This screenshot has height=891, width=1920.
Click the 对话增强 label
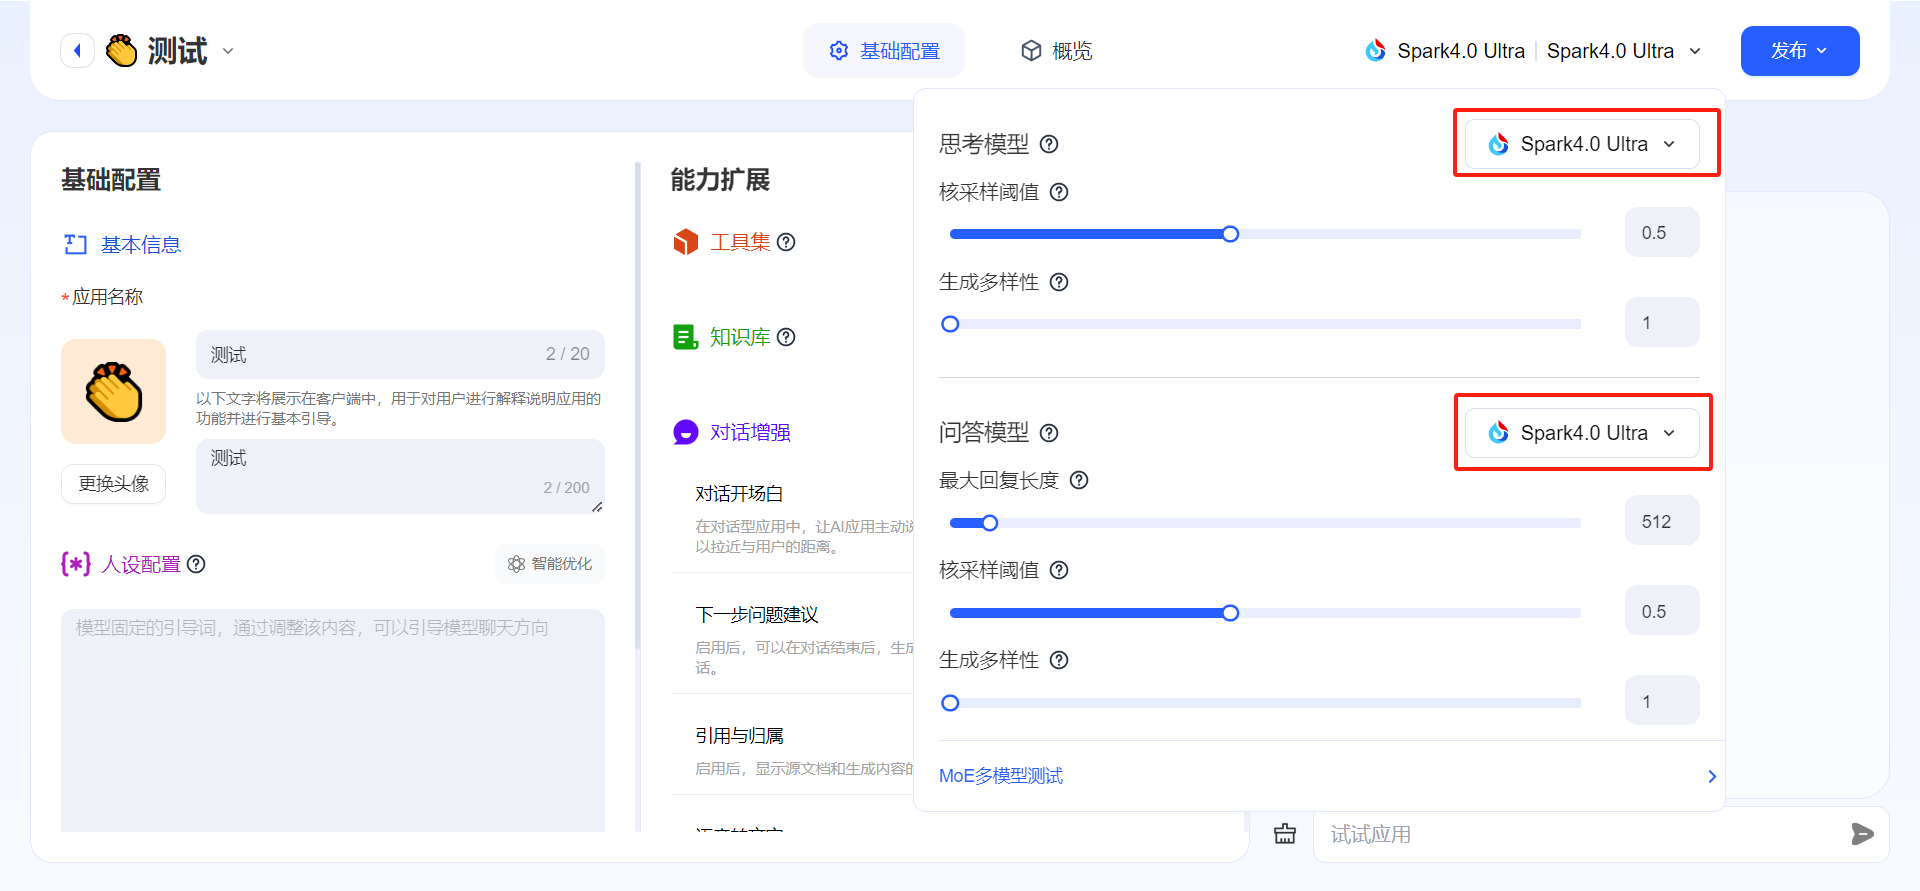click(750, 432)
